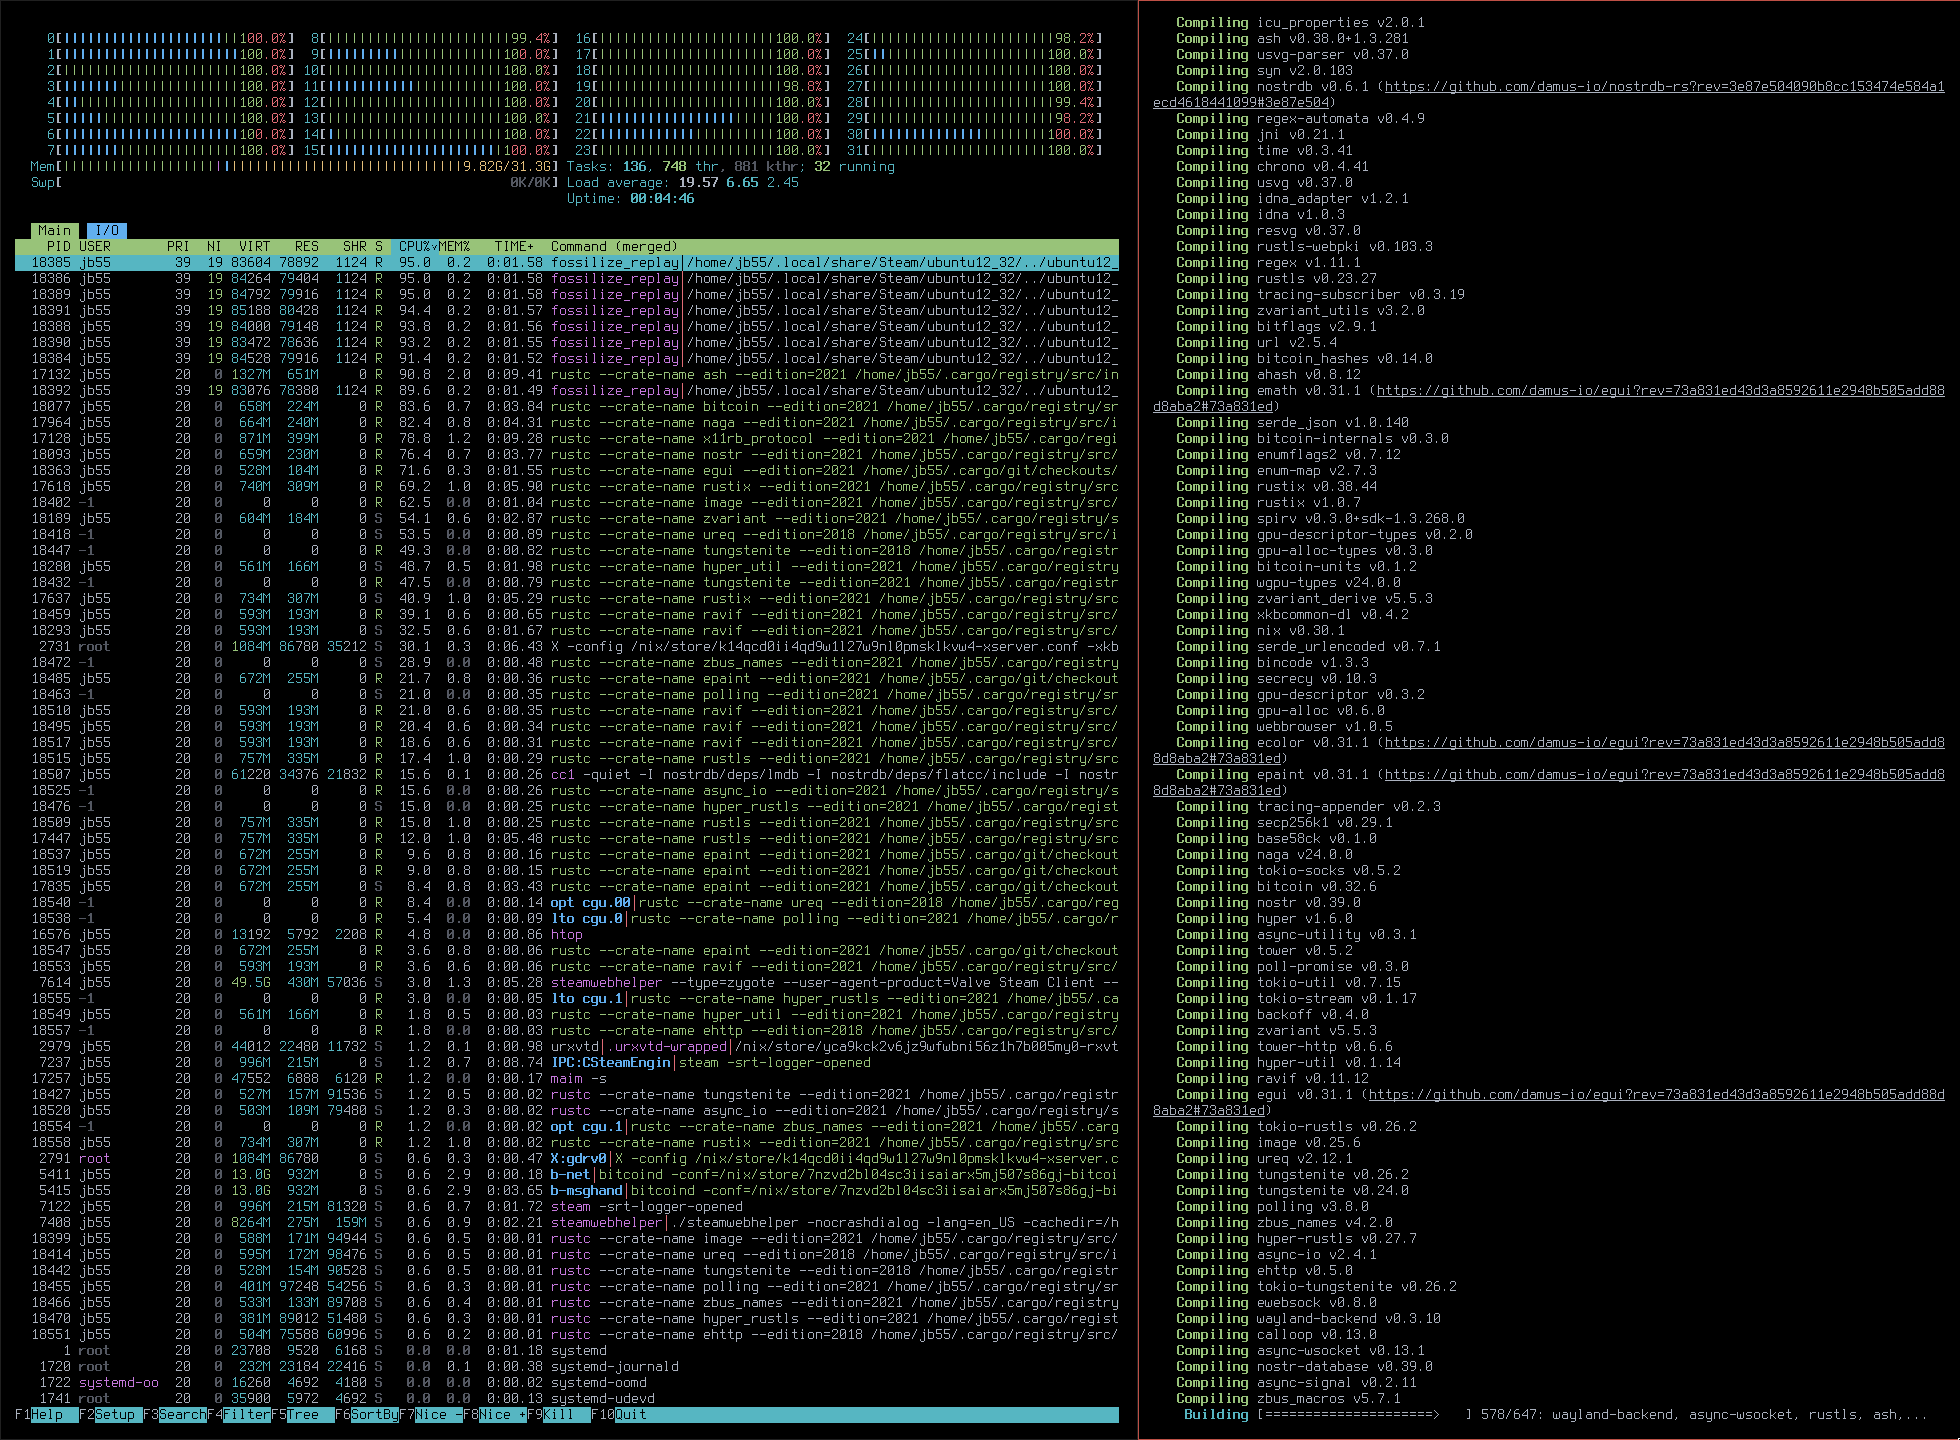The width and height of the screenshot is (1960, 1440).
Task: Switch to the I/O tab in htop
Action: (x=107, y=230)
